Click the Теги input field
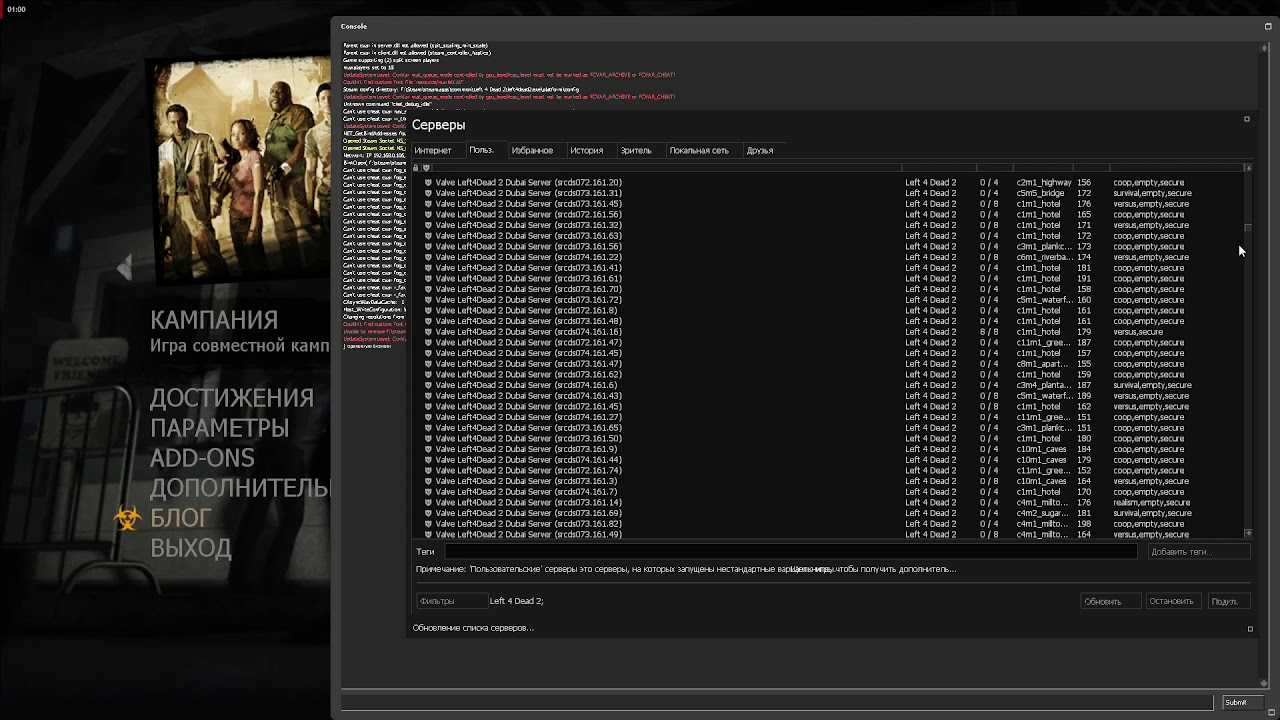Image resolution: width=1280 pixels, height=720 pixels. (790, 552)
